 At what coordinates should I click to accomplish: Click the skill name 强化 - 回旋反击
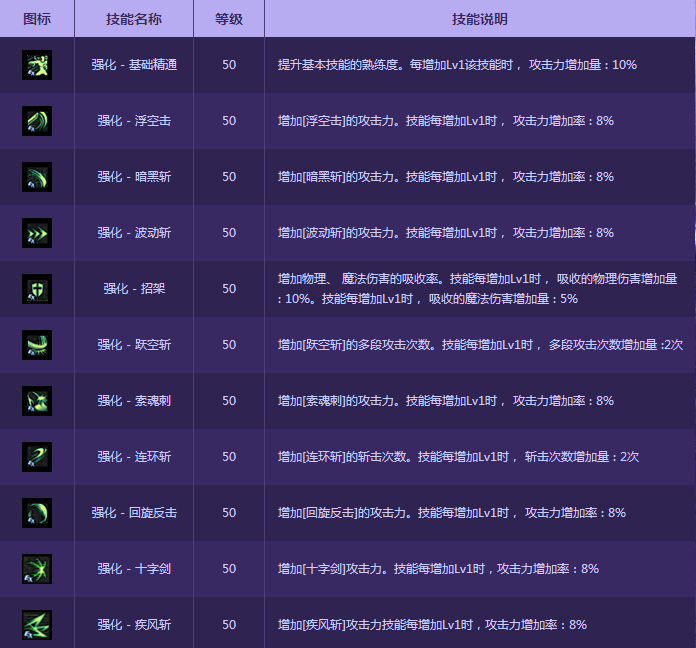tap(134, 513)
